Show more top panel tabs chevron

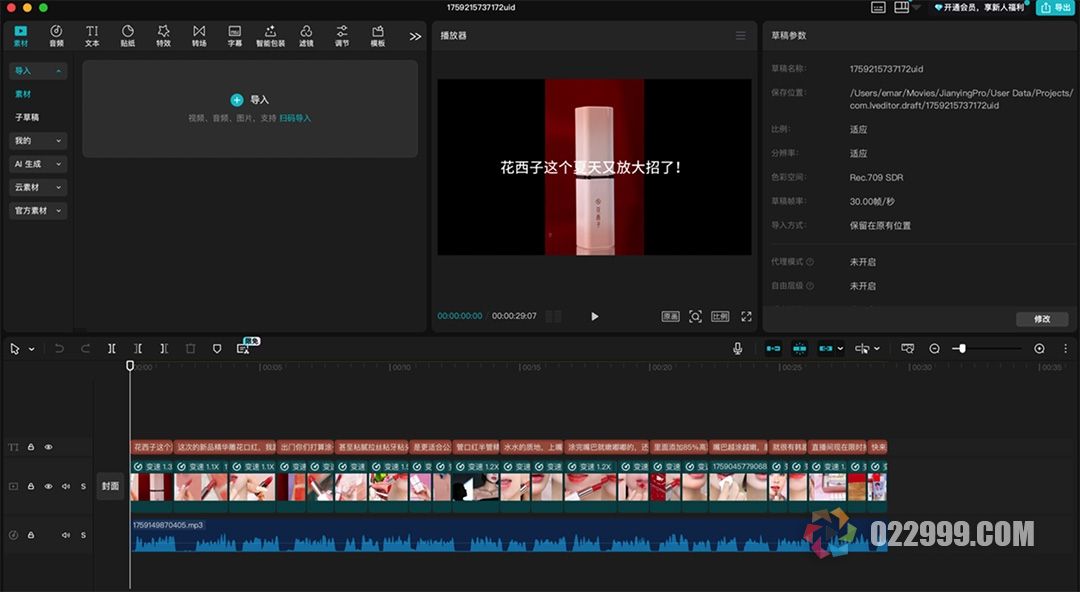(x=415, y=37)
